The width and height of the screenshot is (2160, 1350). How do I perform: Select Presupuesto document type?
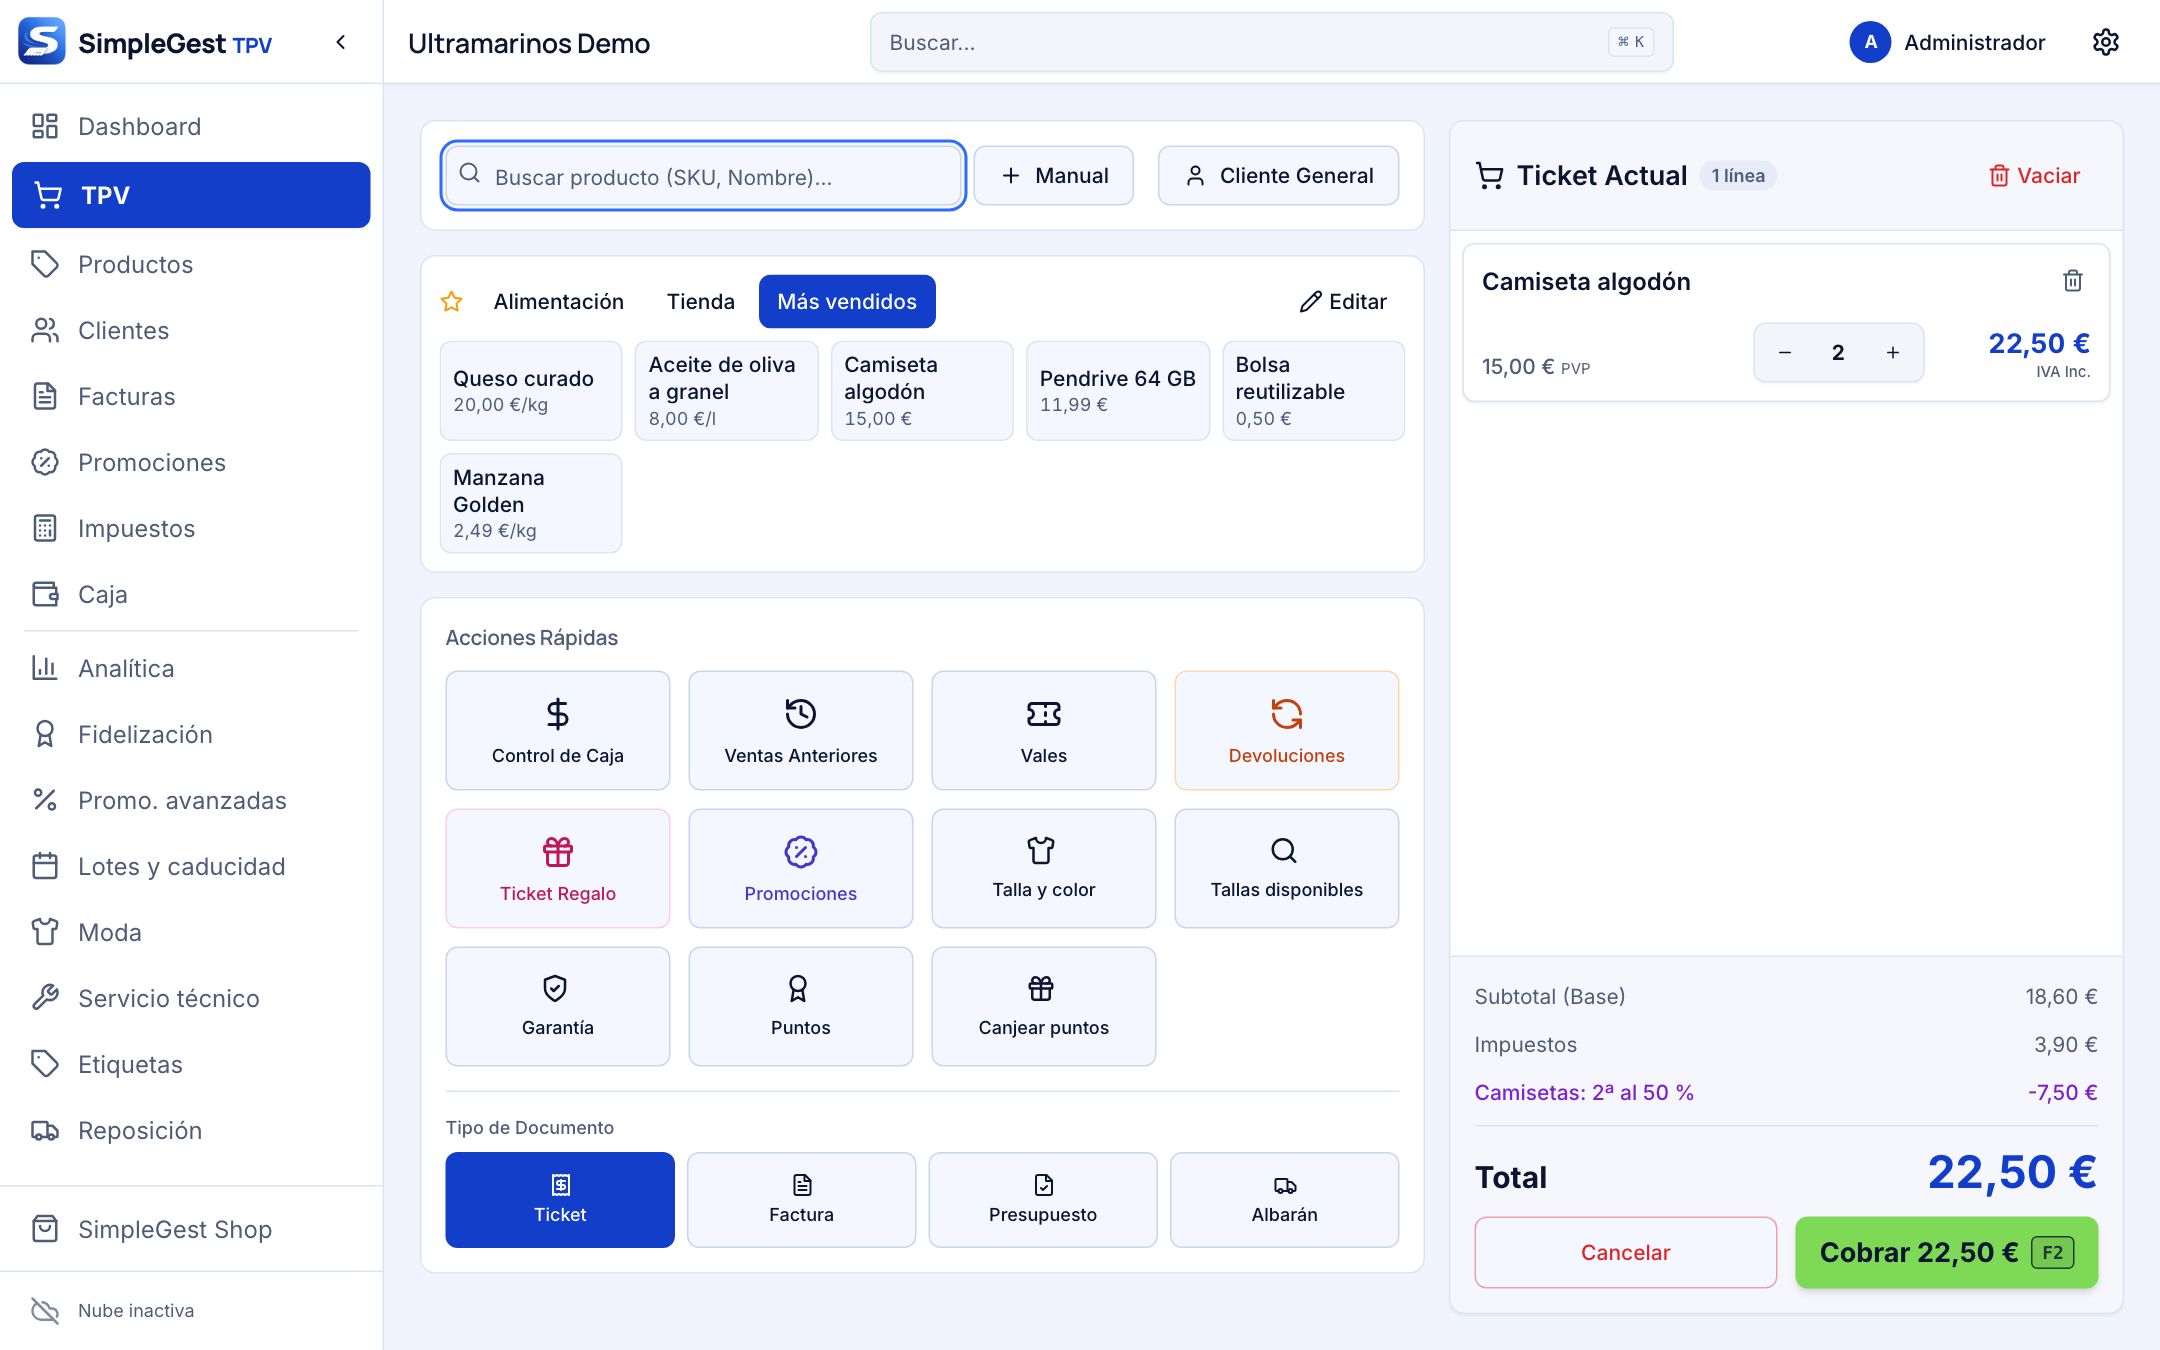[x=1043, y=1200]
